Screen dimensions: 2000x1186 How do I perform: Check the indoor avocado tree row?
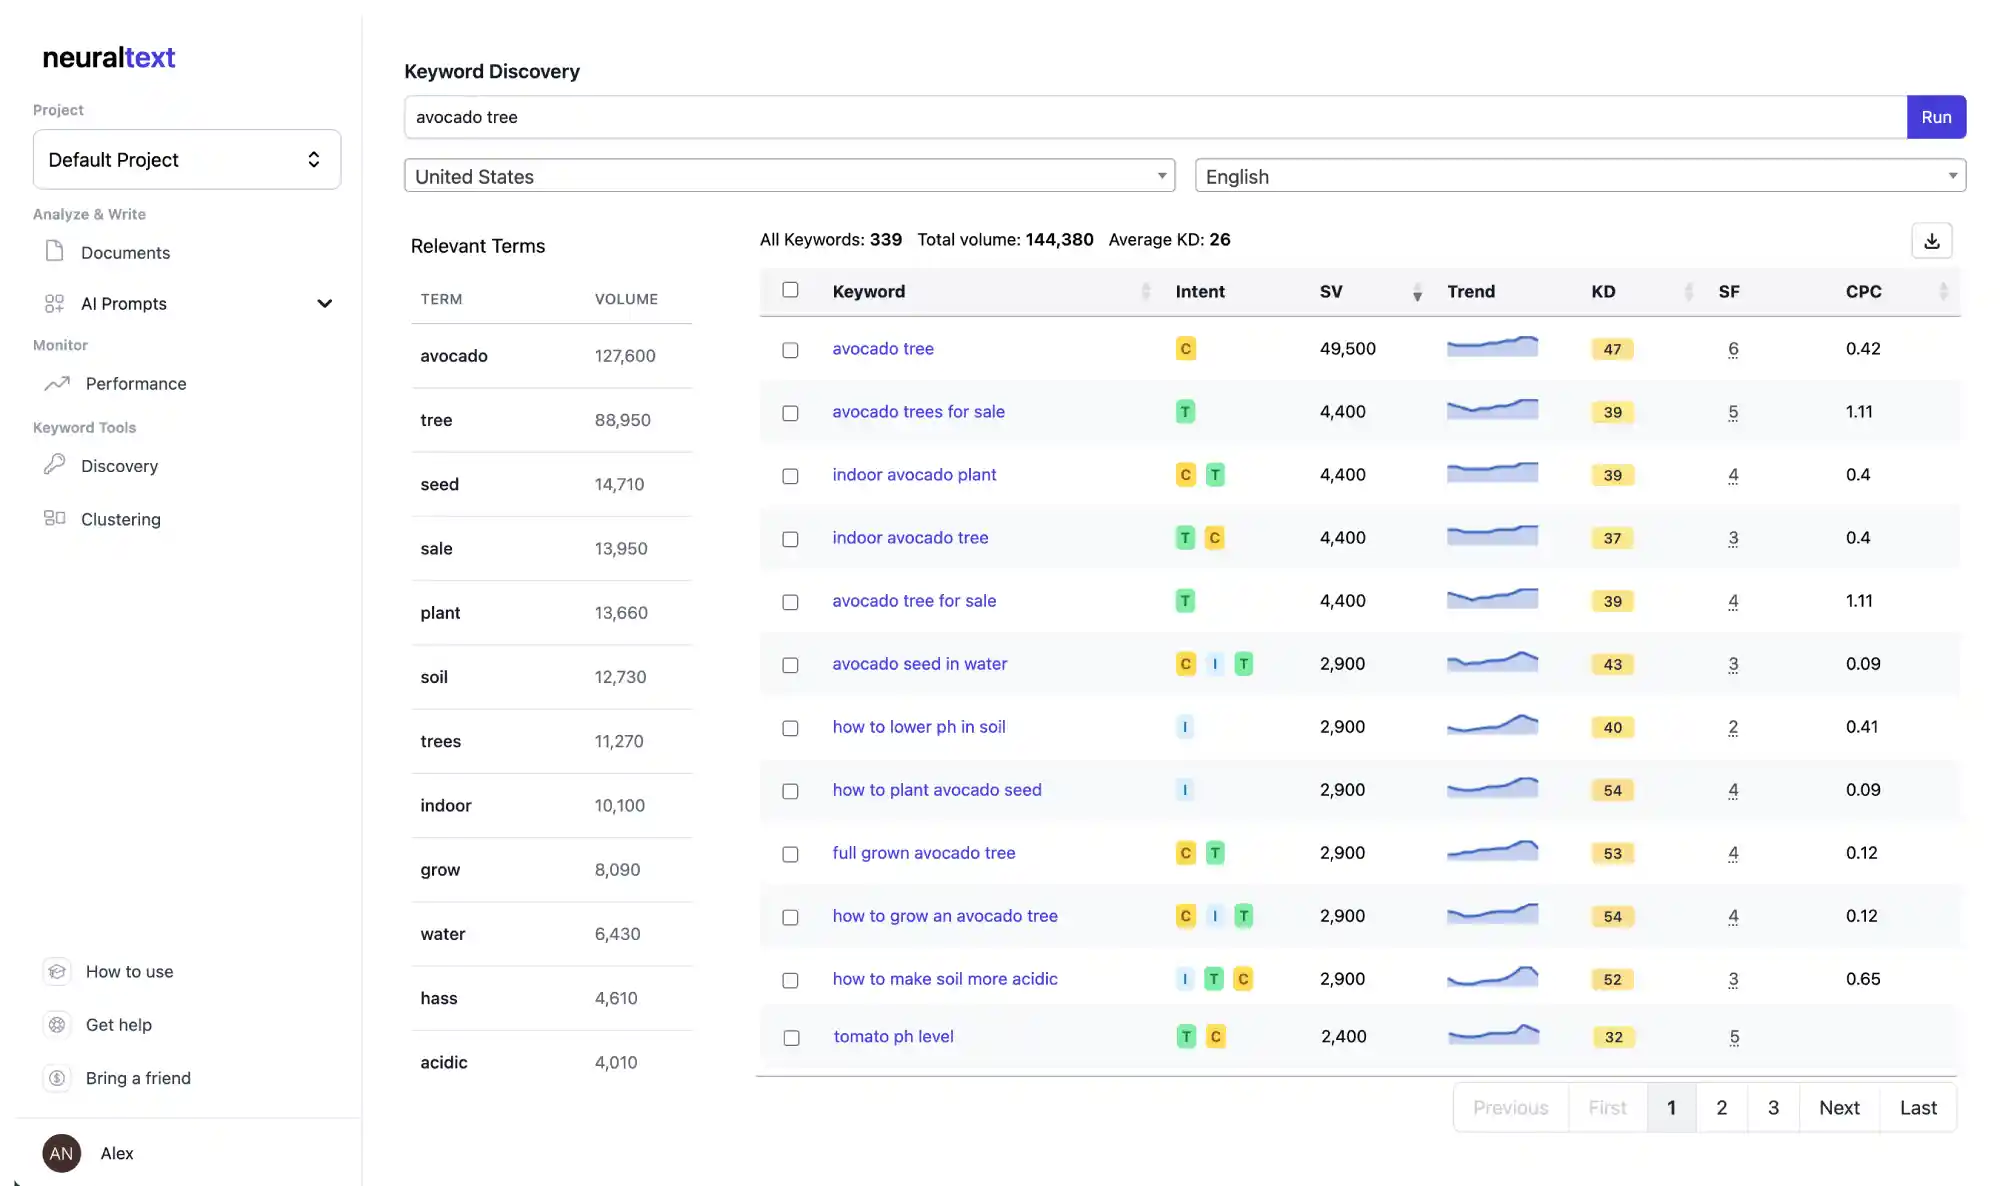pyautogui.click(x=790, y=538)
